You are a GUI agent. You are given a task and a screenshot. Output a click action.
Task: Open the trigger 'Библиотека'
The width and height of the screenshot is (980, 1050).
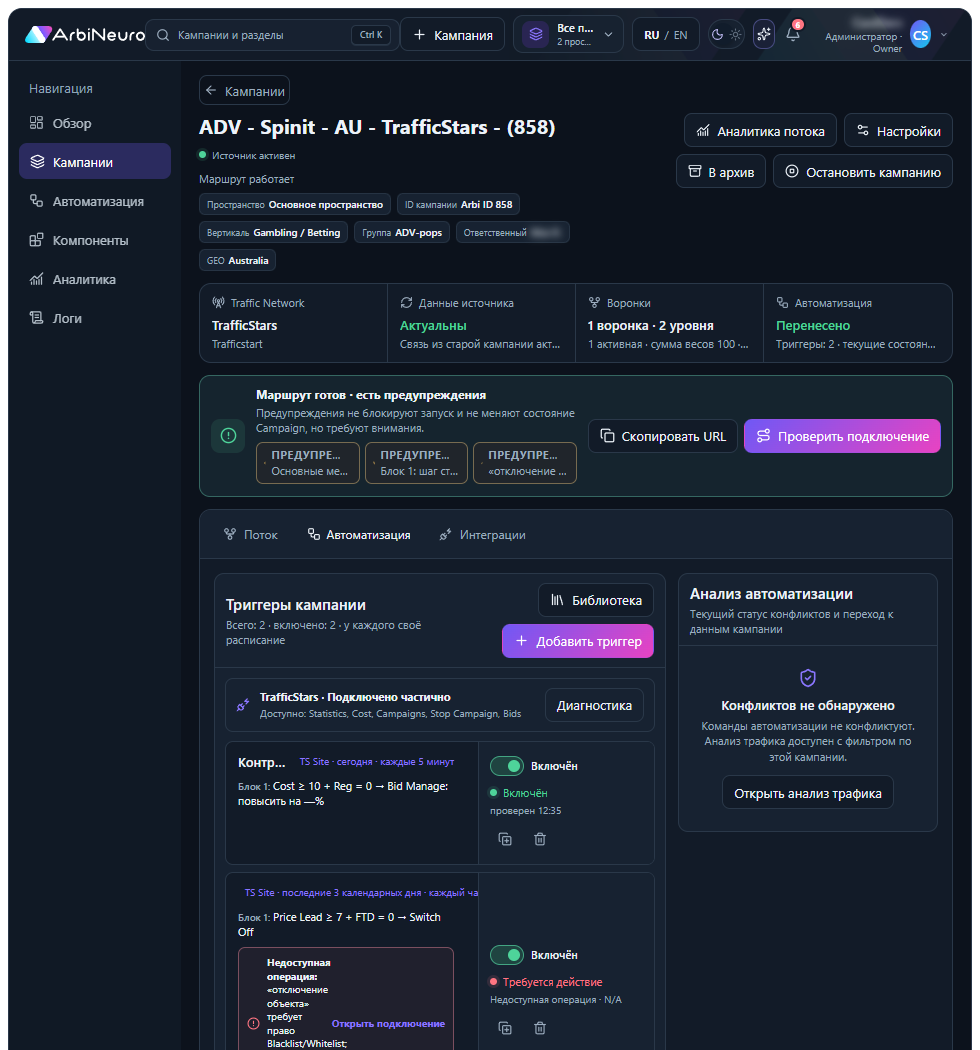[596, 600]
